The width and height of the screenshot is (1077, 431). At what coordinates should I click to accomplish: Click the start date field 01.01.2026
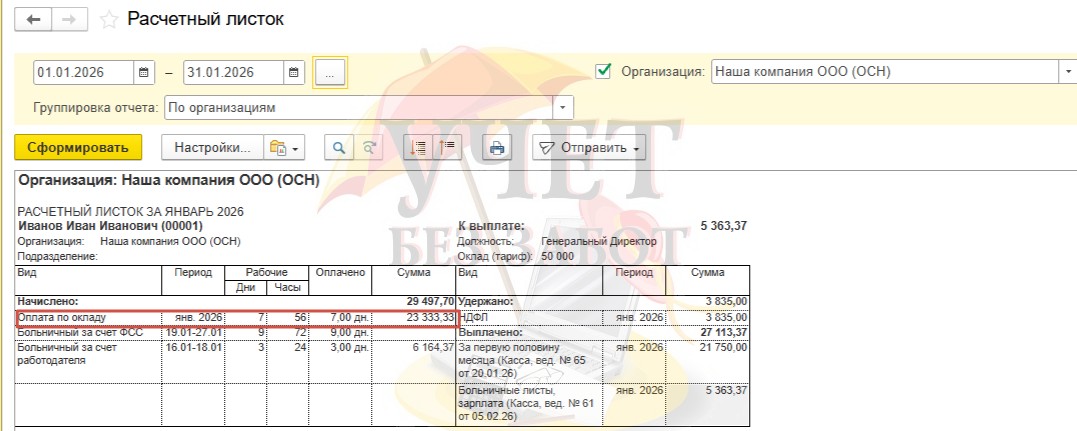[x=84, y=72]
